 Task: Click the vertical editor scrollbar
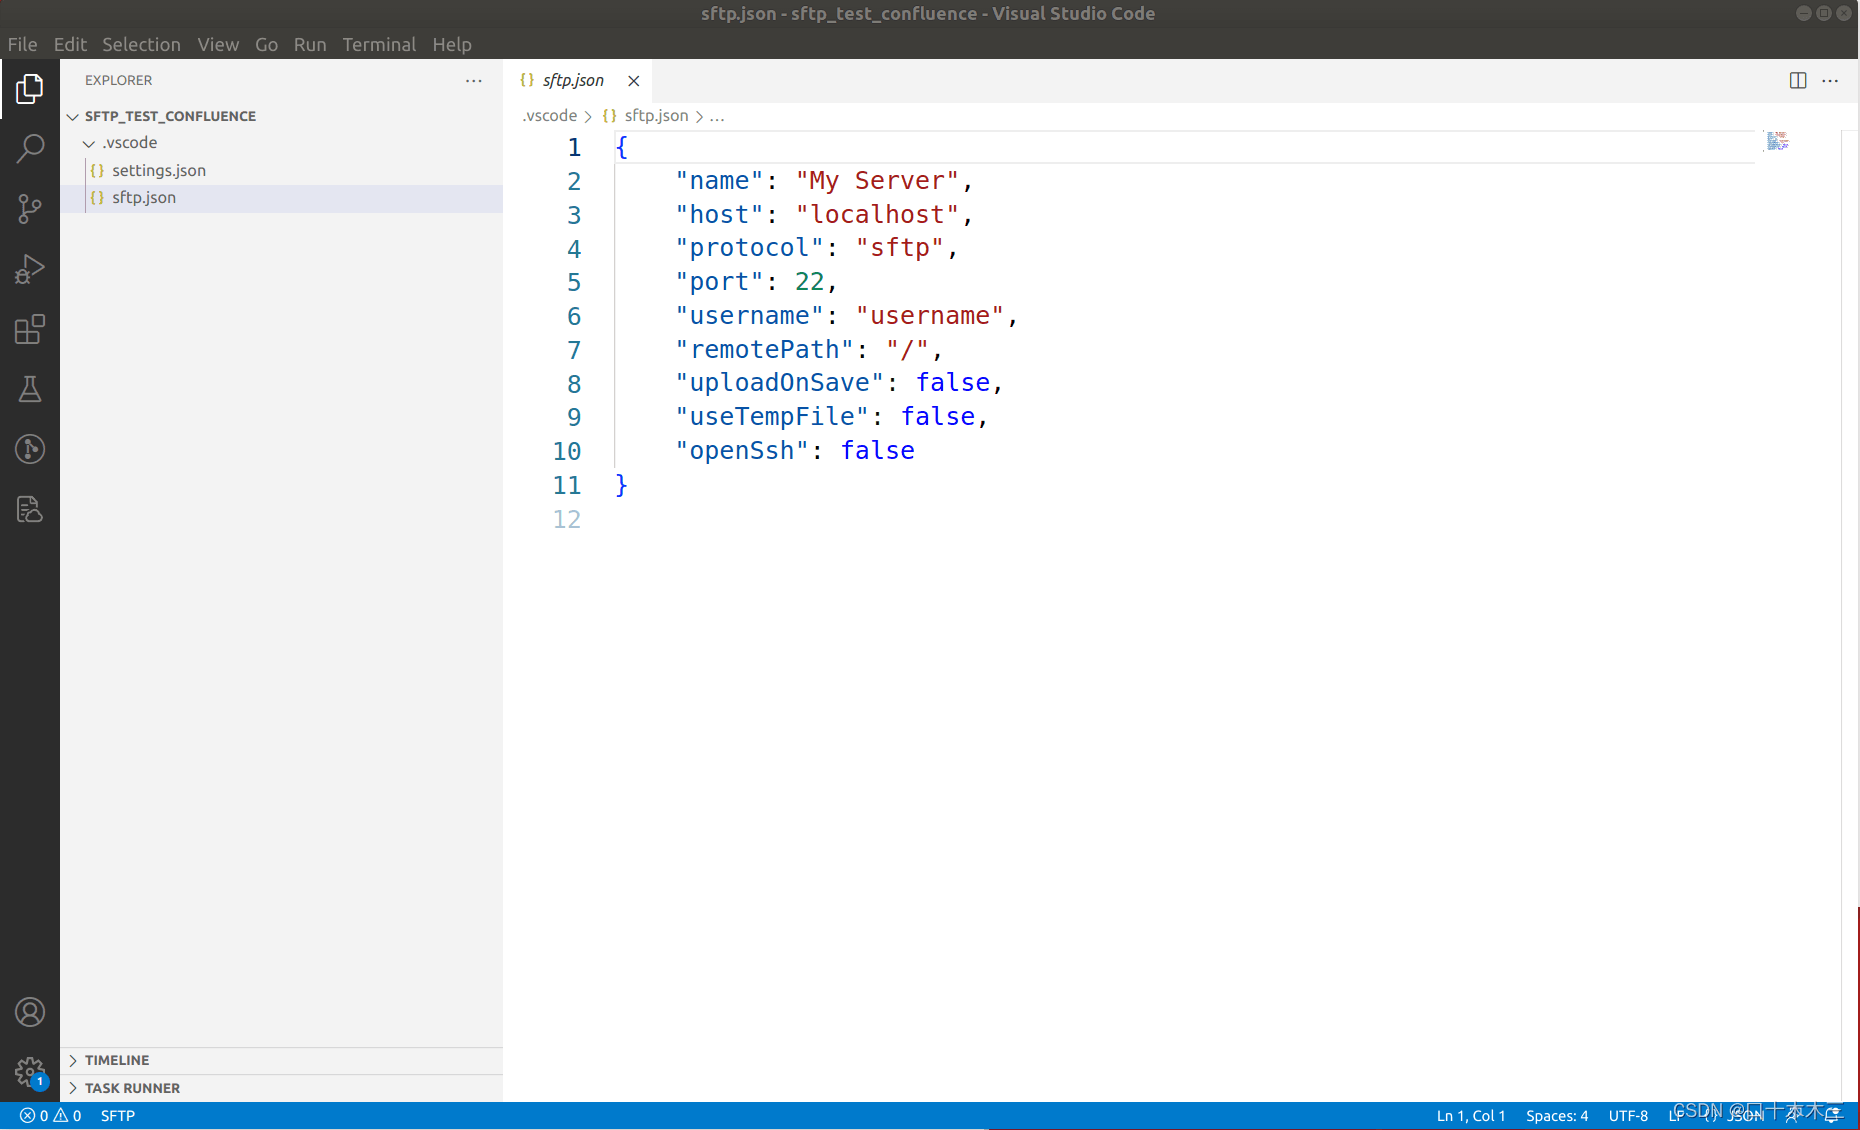[1850, 615]
